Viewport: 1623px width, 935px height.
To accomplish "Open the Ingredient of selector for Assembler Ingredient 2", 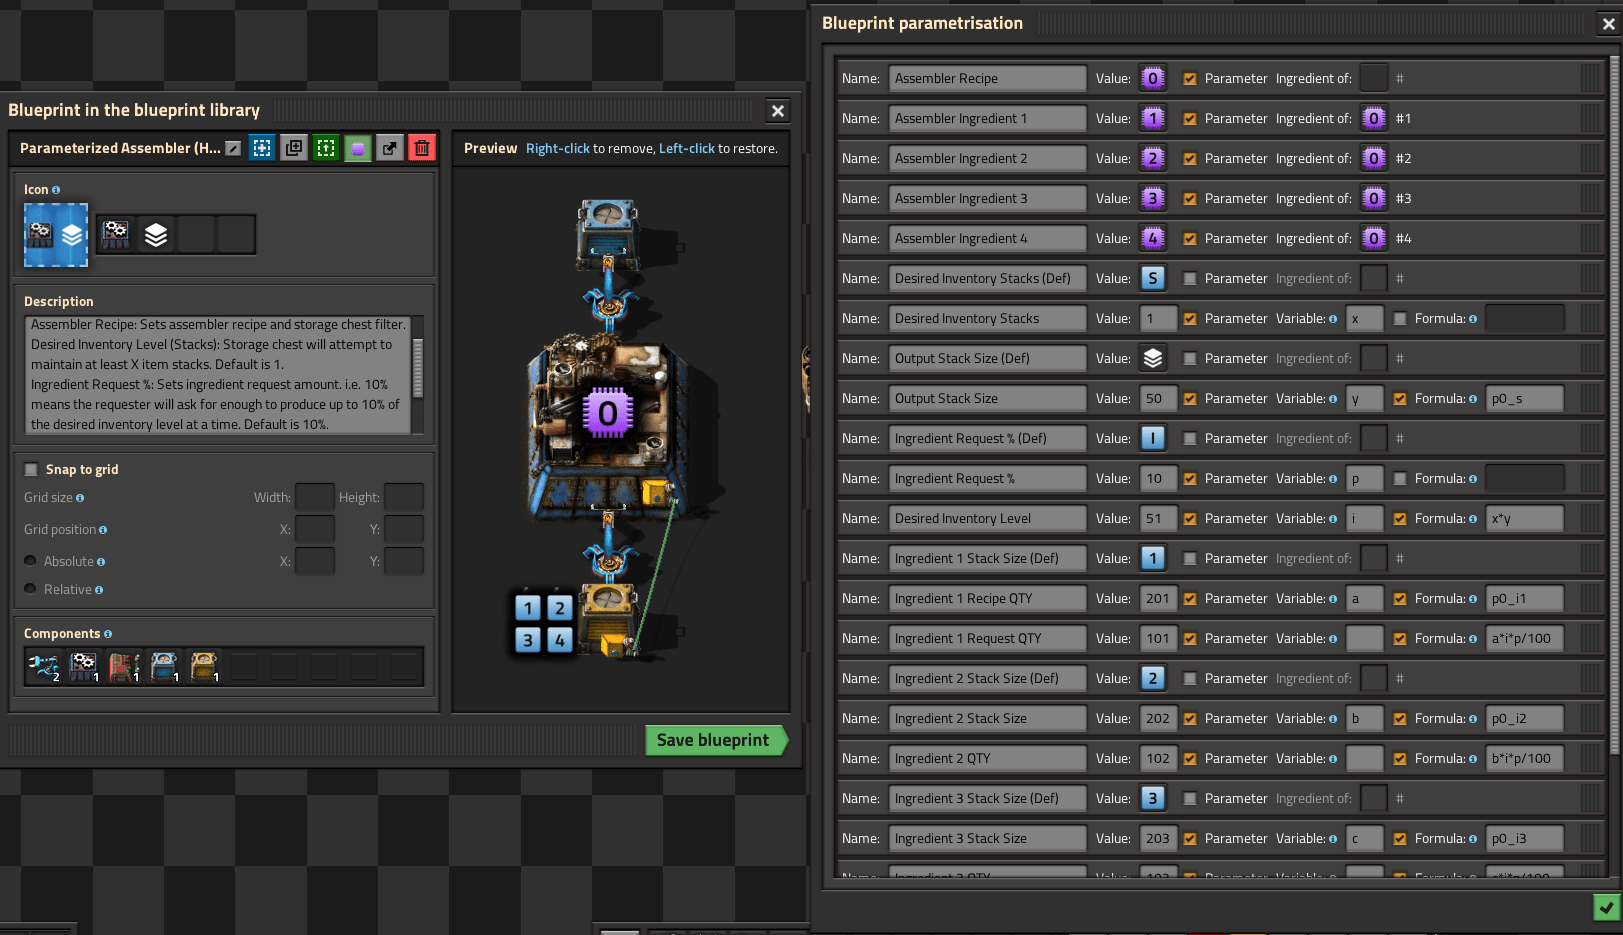I will [x=1374, y=158].
